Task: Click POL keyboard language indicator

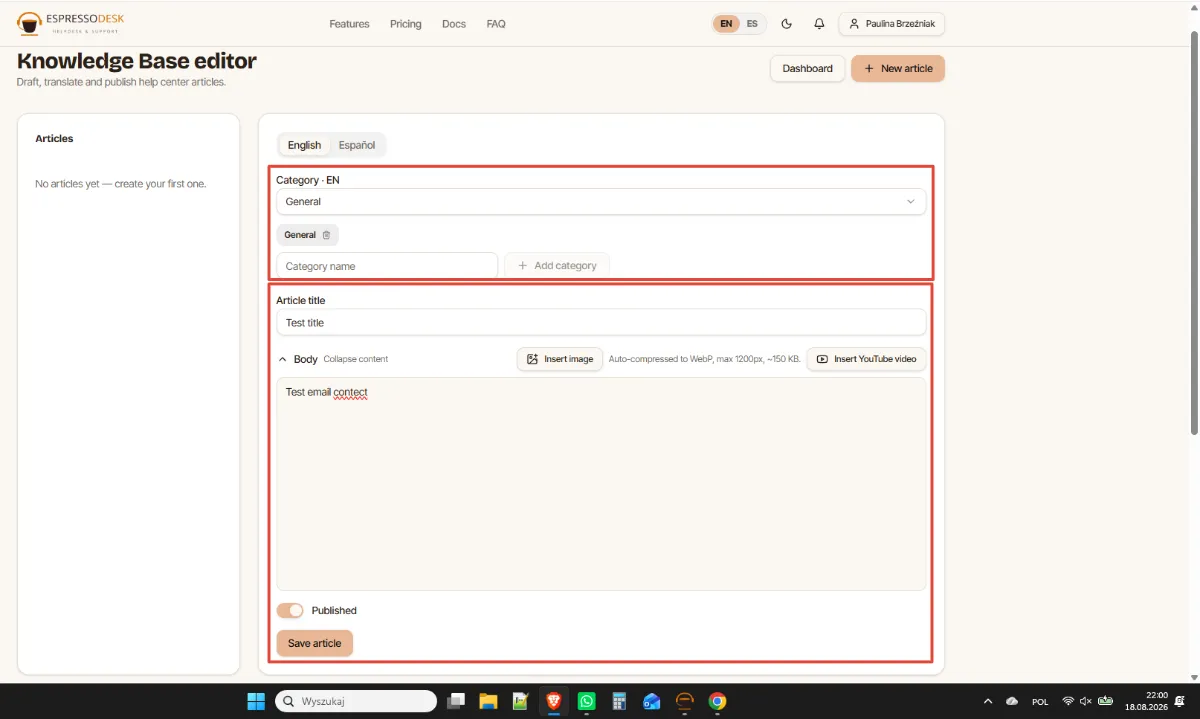Action: click(x=1040, y=702)
